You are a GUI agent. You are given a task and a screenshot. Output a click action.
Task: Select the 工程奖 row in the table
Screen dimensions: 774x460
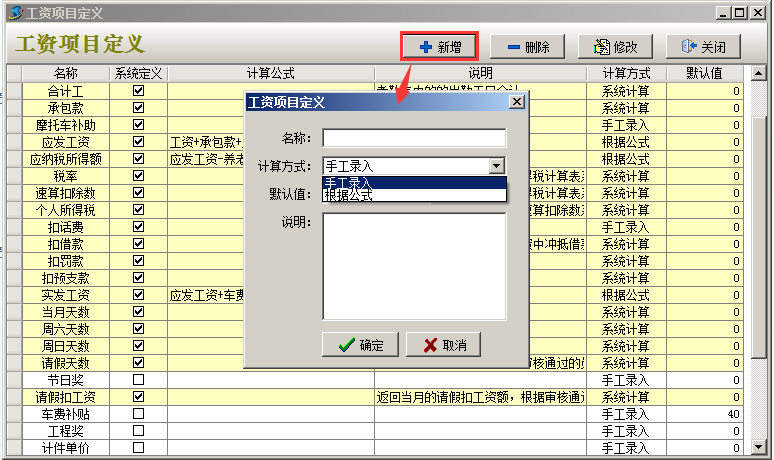tap(66, 430)
